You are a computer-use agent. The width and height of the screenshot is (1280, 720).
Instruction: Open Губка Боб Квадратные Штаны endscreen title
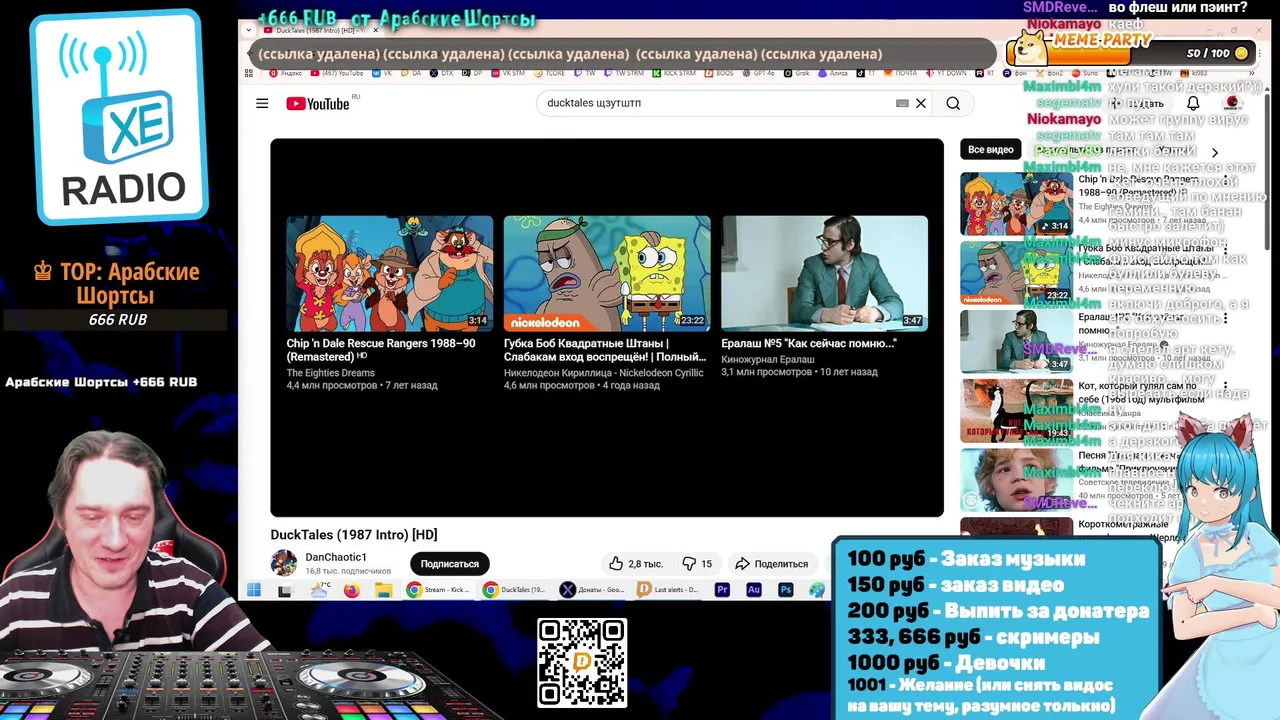coord(604,349)
